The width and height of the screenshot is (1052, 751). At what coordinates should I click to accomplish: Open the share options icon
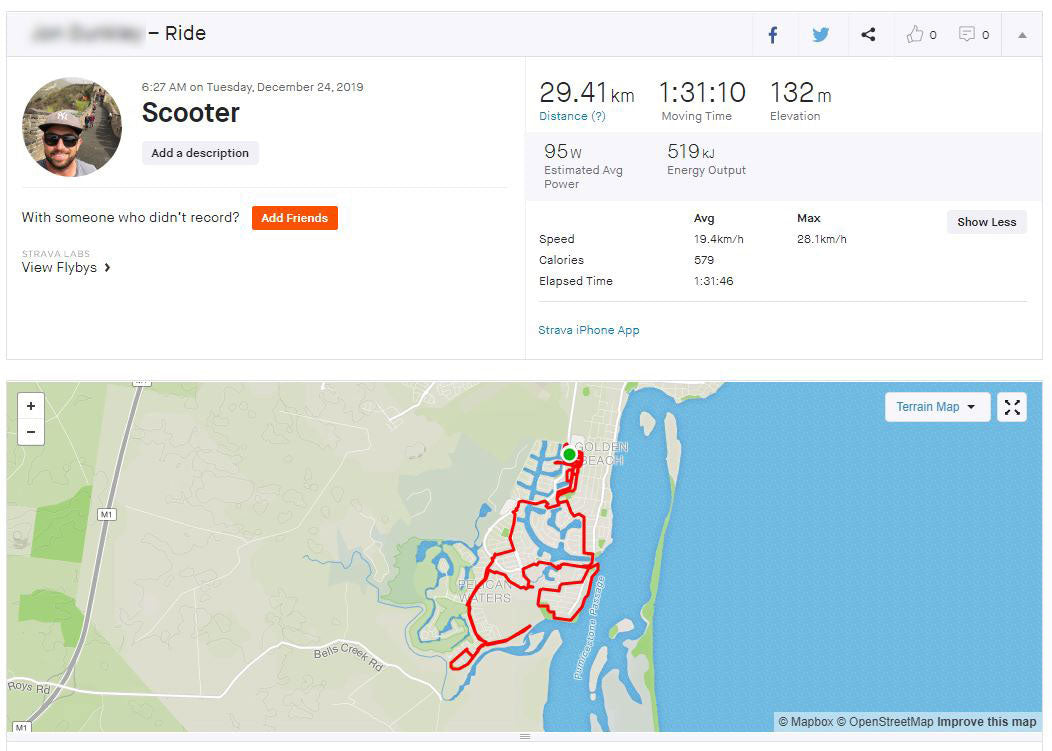tap(868, 33)
